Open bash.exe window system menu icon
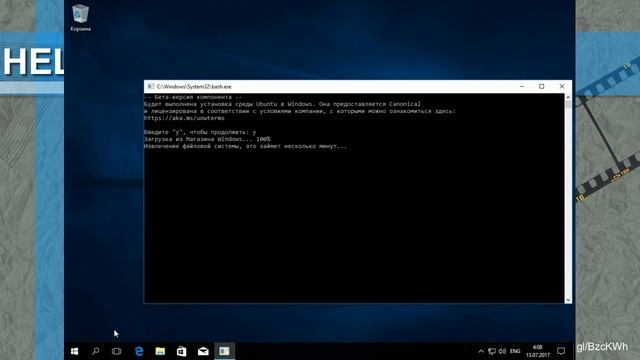The height and width of the screenshot is (360, 640). 151,87
